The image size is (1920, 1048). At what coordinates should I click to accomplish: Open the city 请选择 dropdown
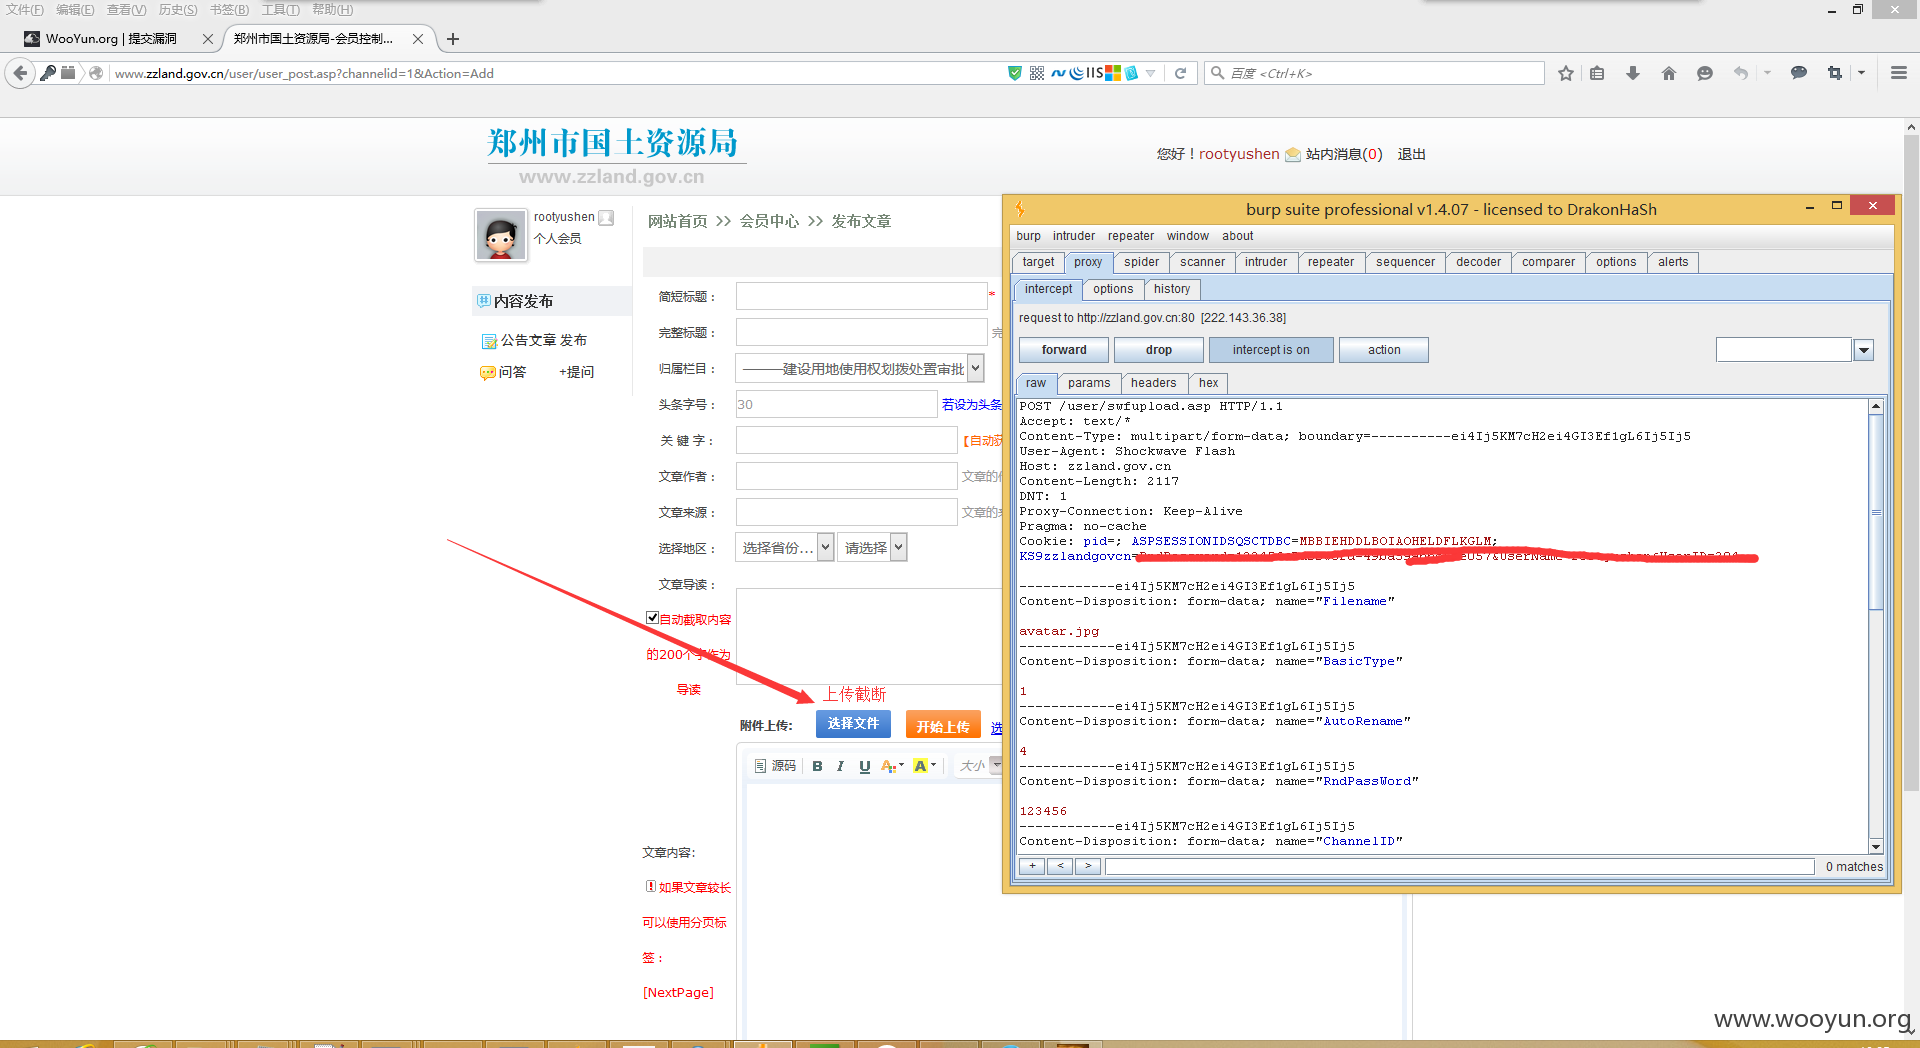tap(873, 548)
